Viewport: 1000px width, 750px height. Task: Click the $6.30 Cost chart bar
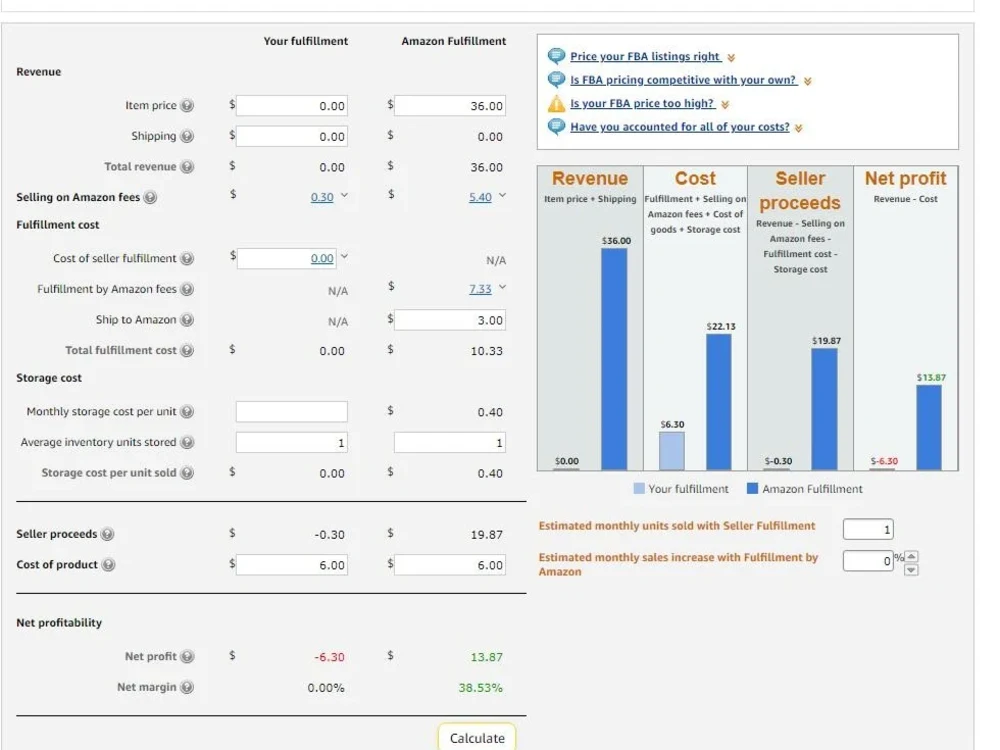click(x=672, y=452)
